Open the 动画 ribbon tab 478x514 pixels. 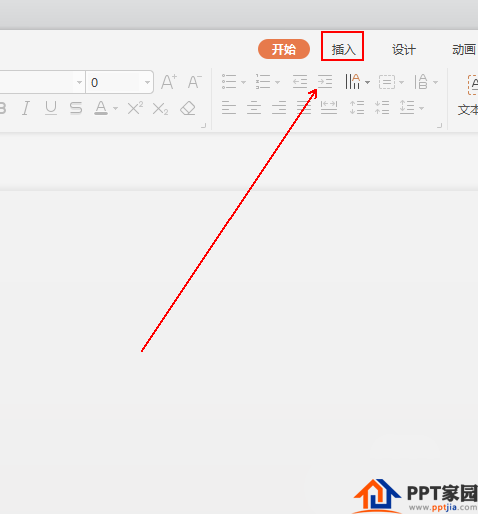(464, 50)
